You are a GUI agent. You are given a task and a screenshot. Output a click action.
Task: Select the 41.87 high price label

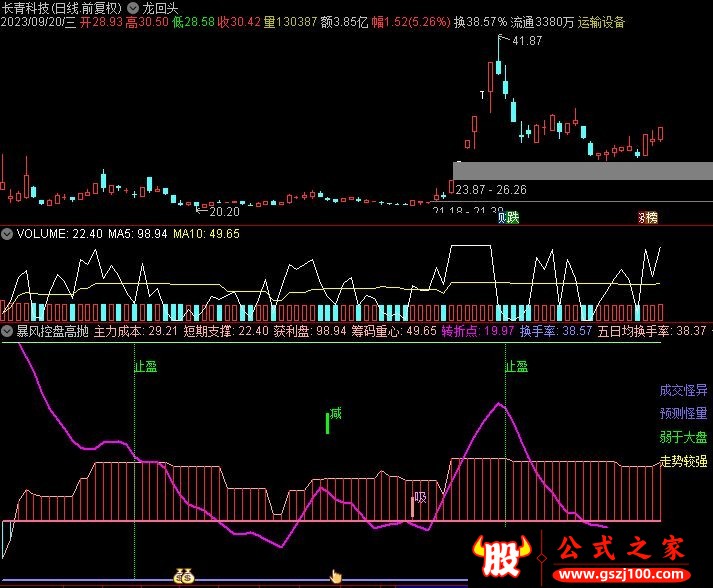pyautogui.click(x=527, y=41)
